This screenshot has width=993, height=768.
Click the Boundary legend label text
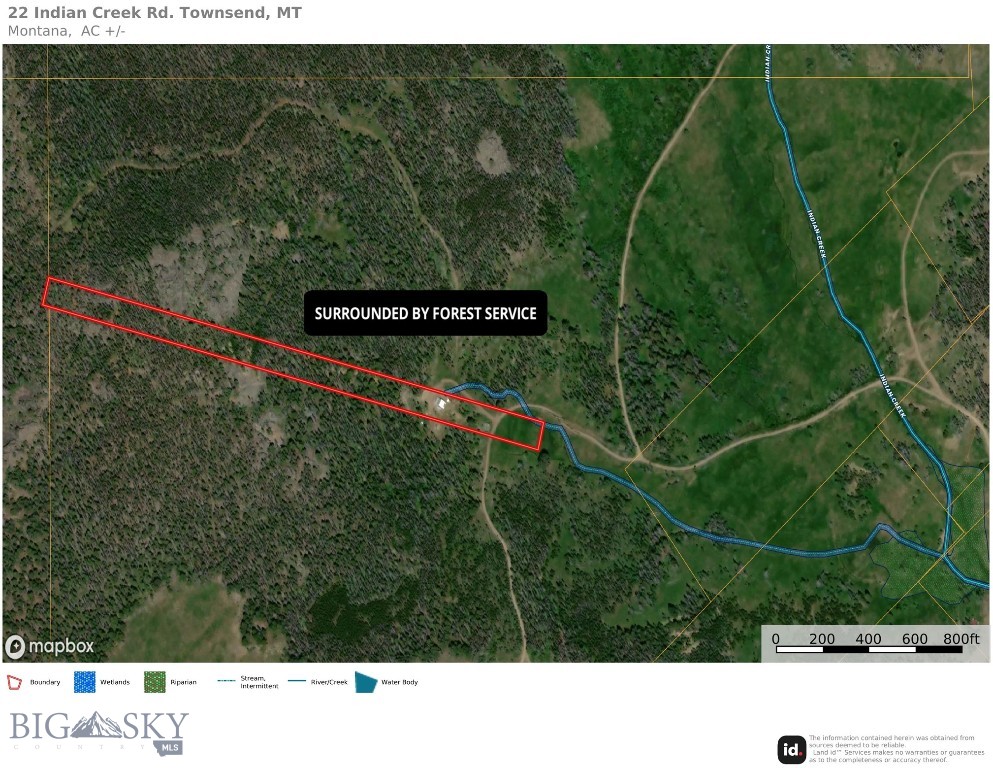pos(45,682)
